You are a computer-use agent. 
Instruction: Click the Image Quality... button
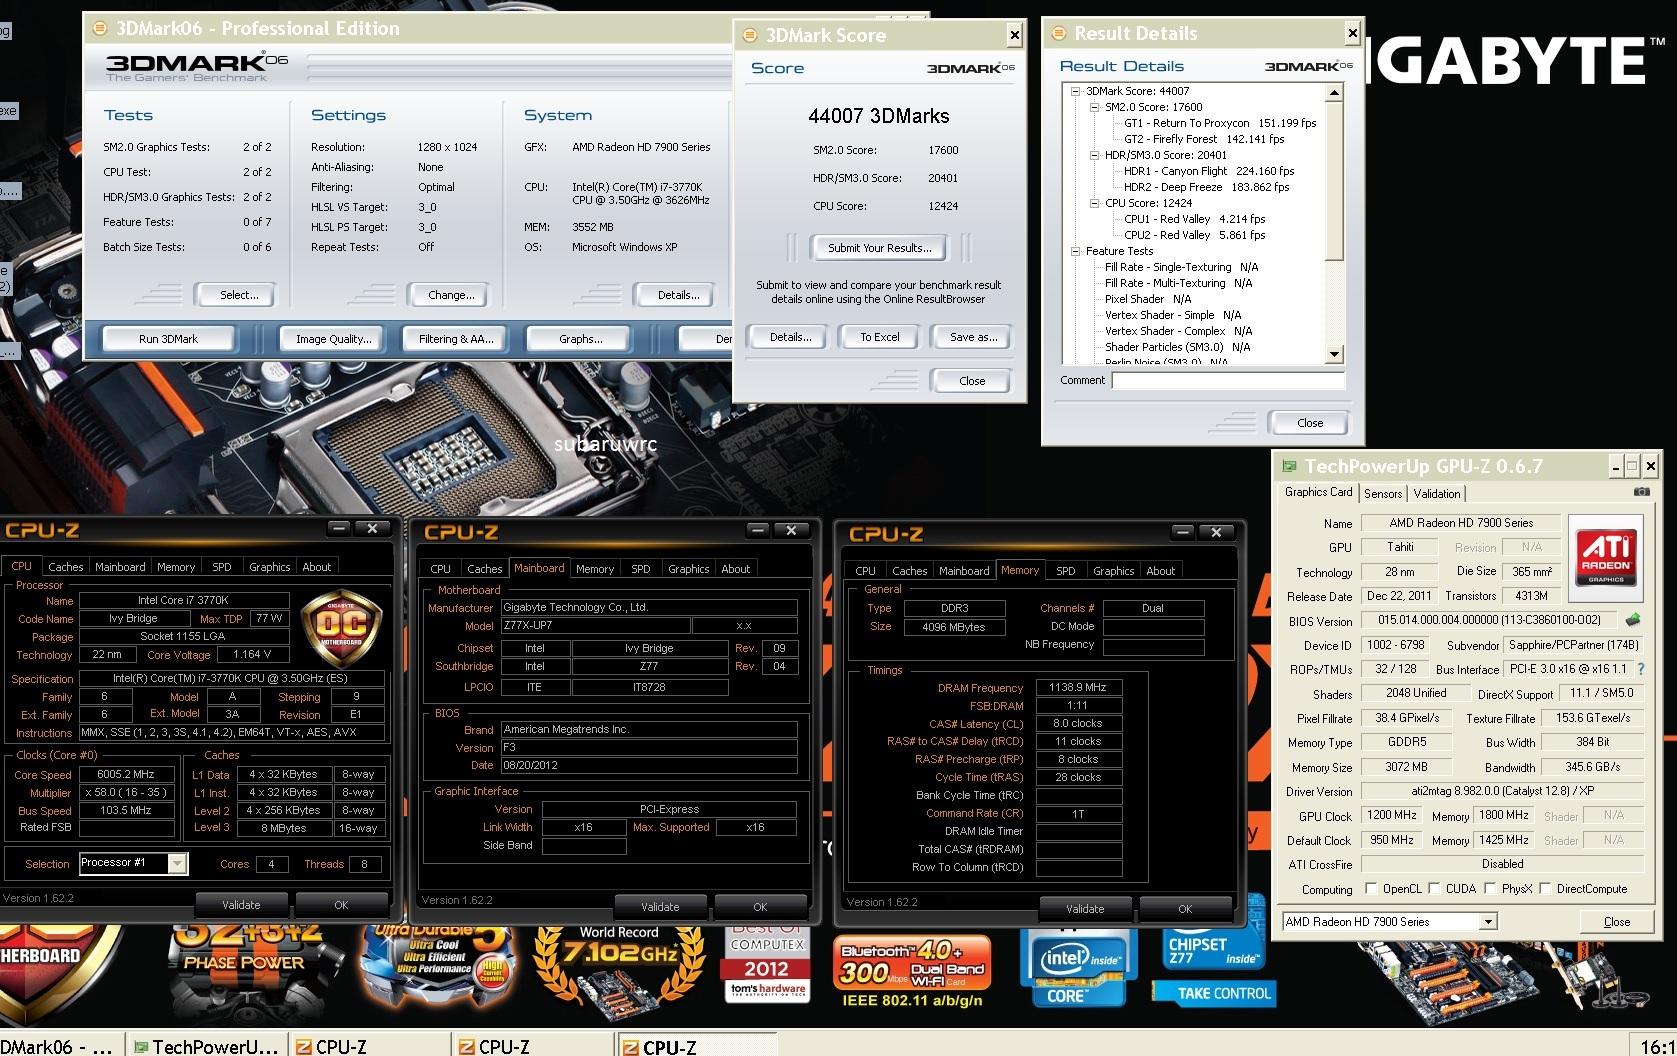(334, 339)
